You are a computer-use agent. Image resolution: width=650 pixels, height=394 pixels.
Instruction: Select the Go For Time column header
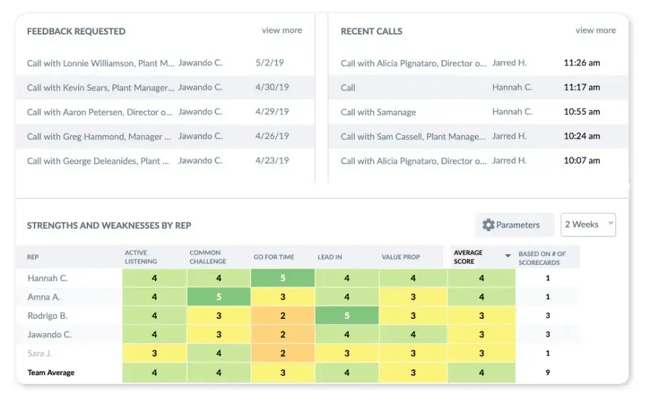274,257
